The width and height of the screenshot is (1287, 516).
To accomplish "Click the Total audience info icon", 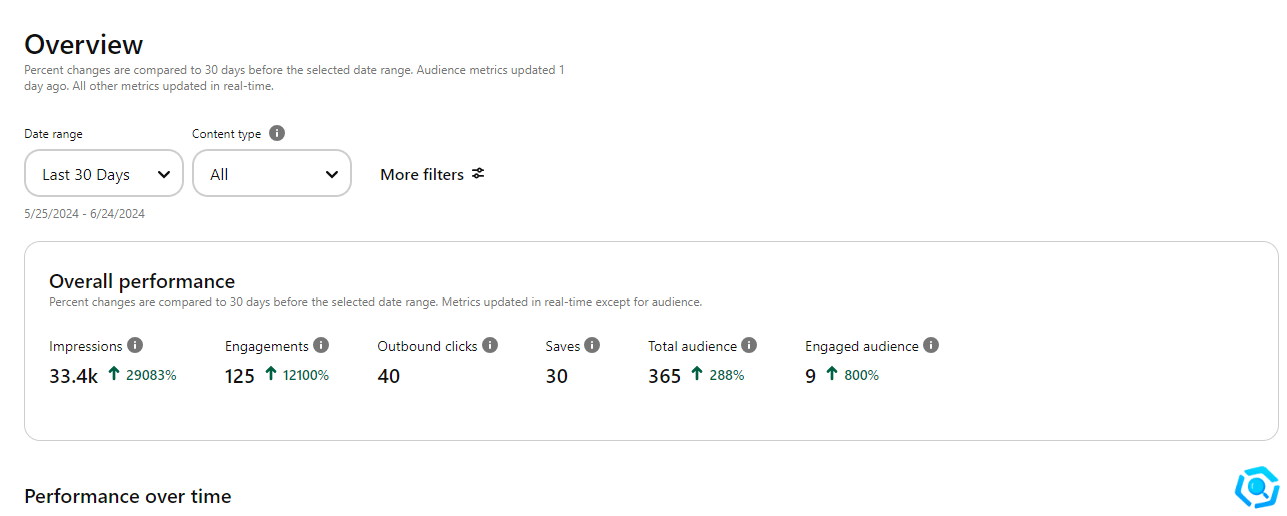I will tap(749, 345).
